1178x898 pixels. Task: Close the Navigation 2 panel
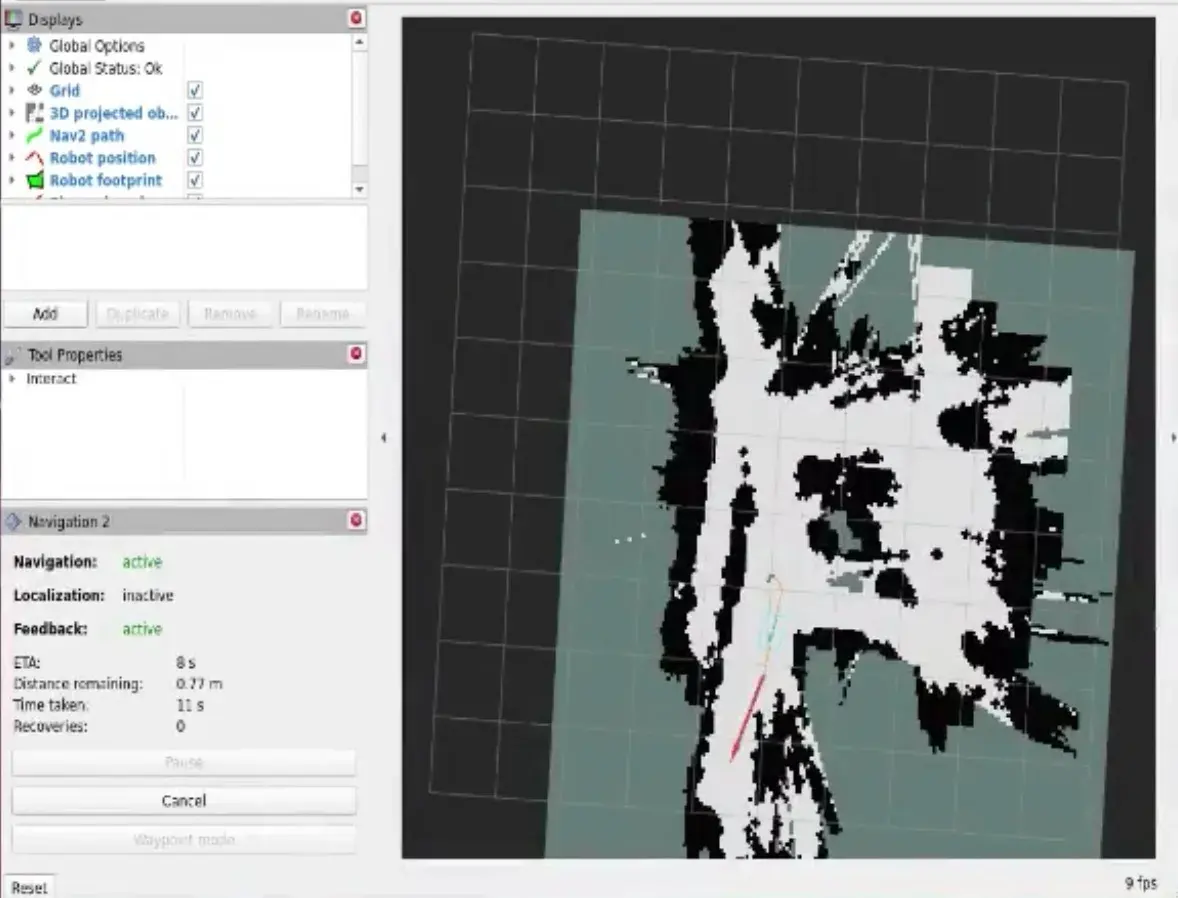click(x=357, y=520)
